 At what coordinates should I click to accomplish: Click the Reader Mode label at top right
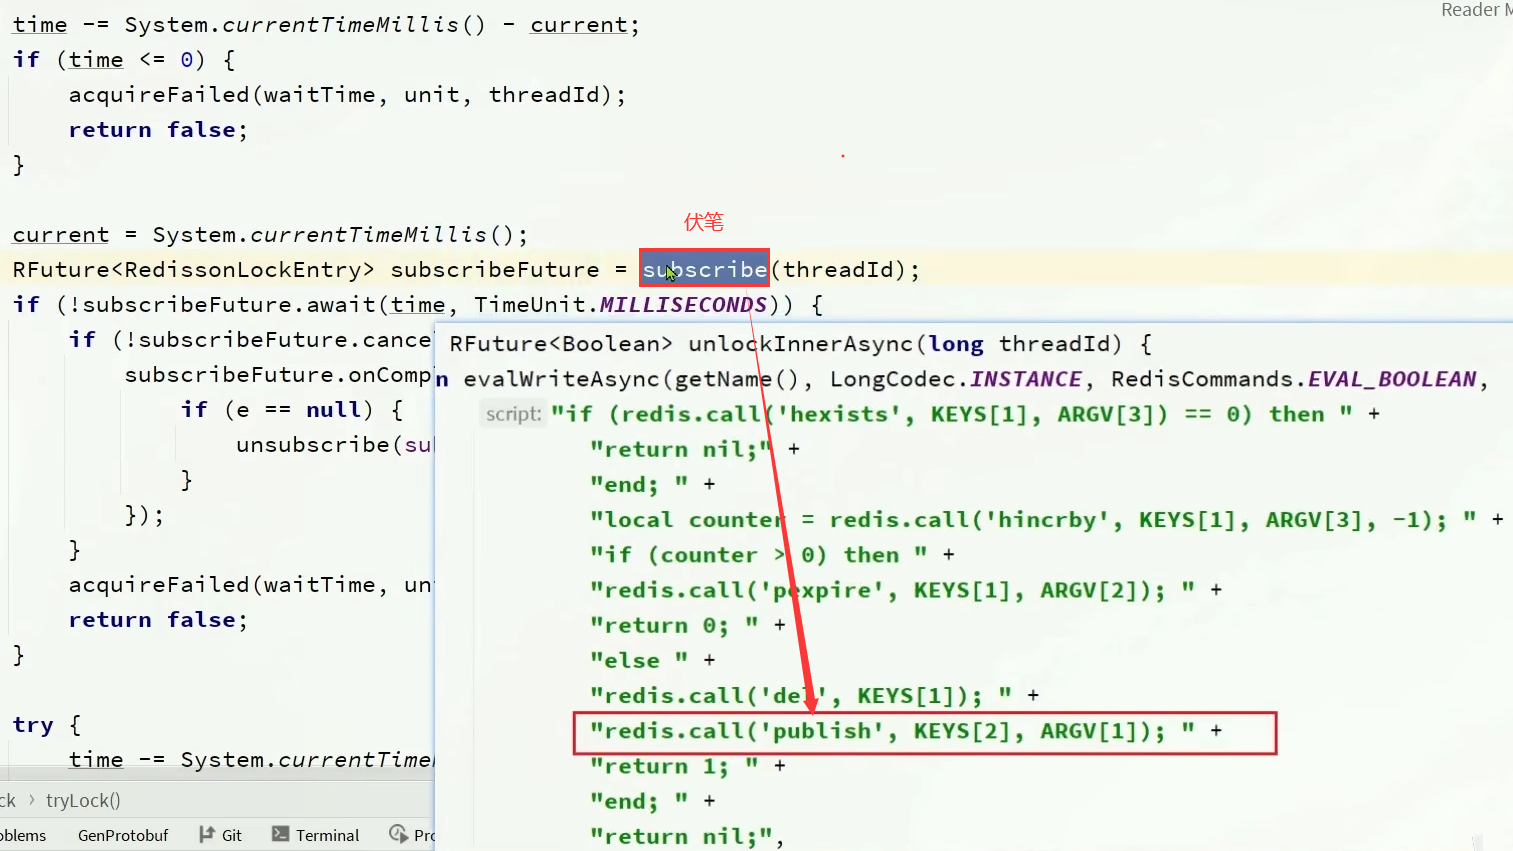[x=1476, y=10]
